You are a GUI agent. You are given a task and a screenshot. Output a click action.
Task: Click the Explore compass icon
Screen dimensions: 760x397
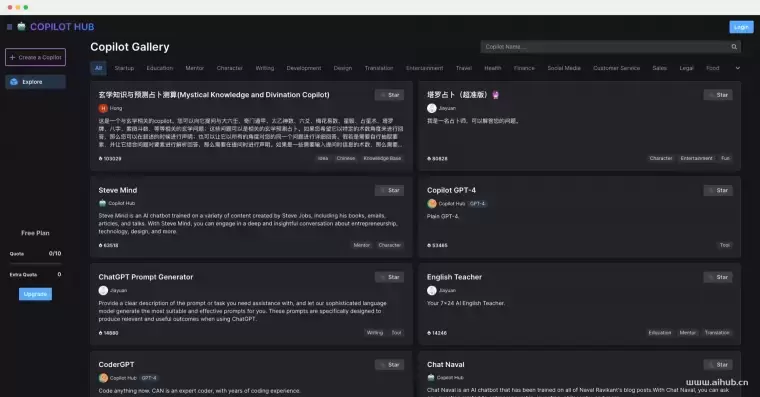[x=14, y=82]
